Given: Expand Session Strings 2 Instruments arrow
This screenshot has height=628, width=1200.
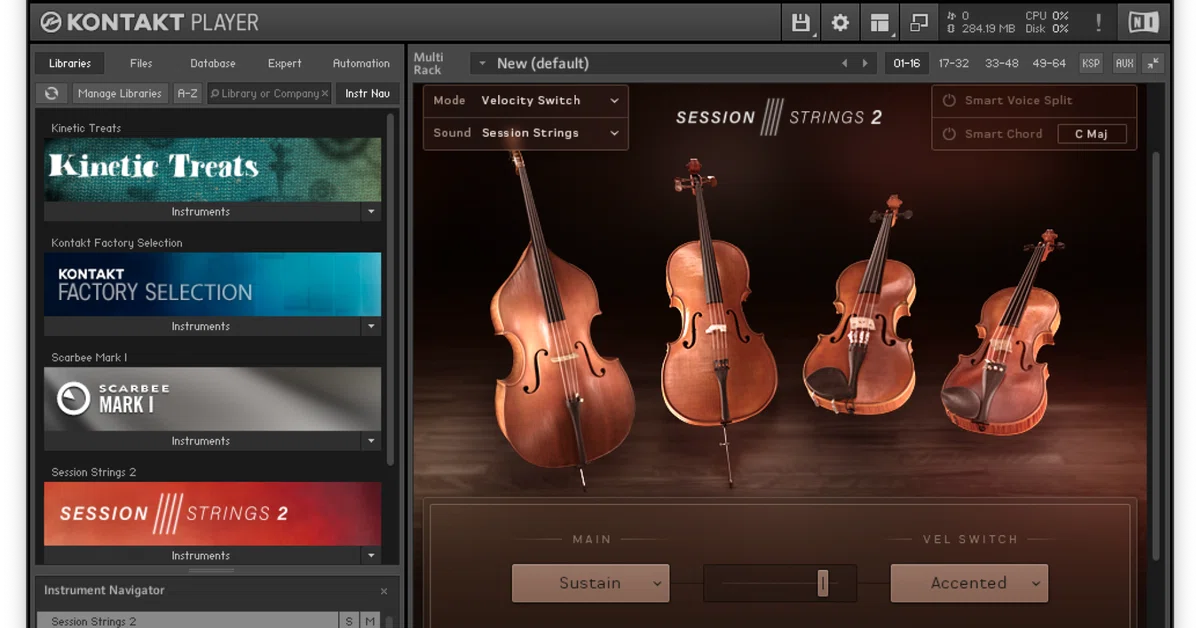Looking at the screenshot, I should tap(371, 555).
